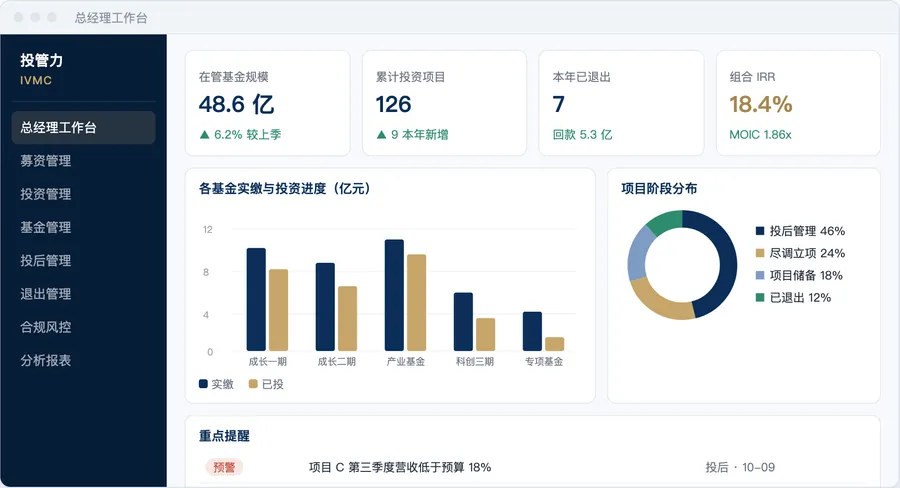This screenshot has width=900, height=488.
Task: Click the 成长一期 navy 实缴 bar
Action: tap(256, 300)
